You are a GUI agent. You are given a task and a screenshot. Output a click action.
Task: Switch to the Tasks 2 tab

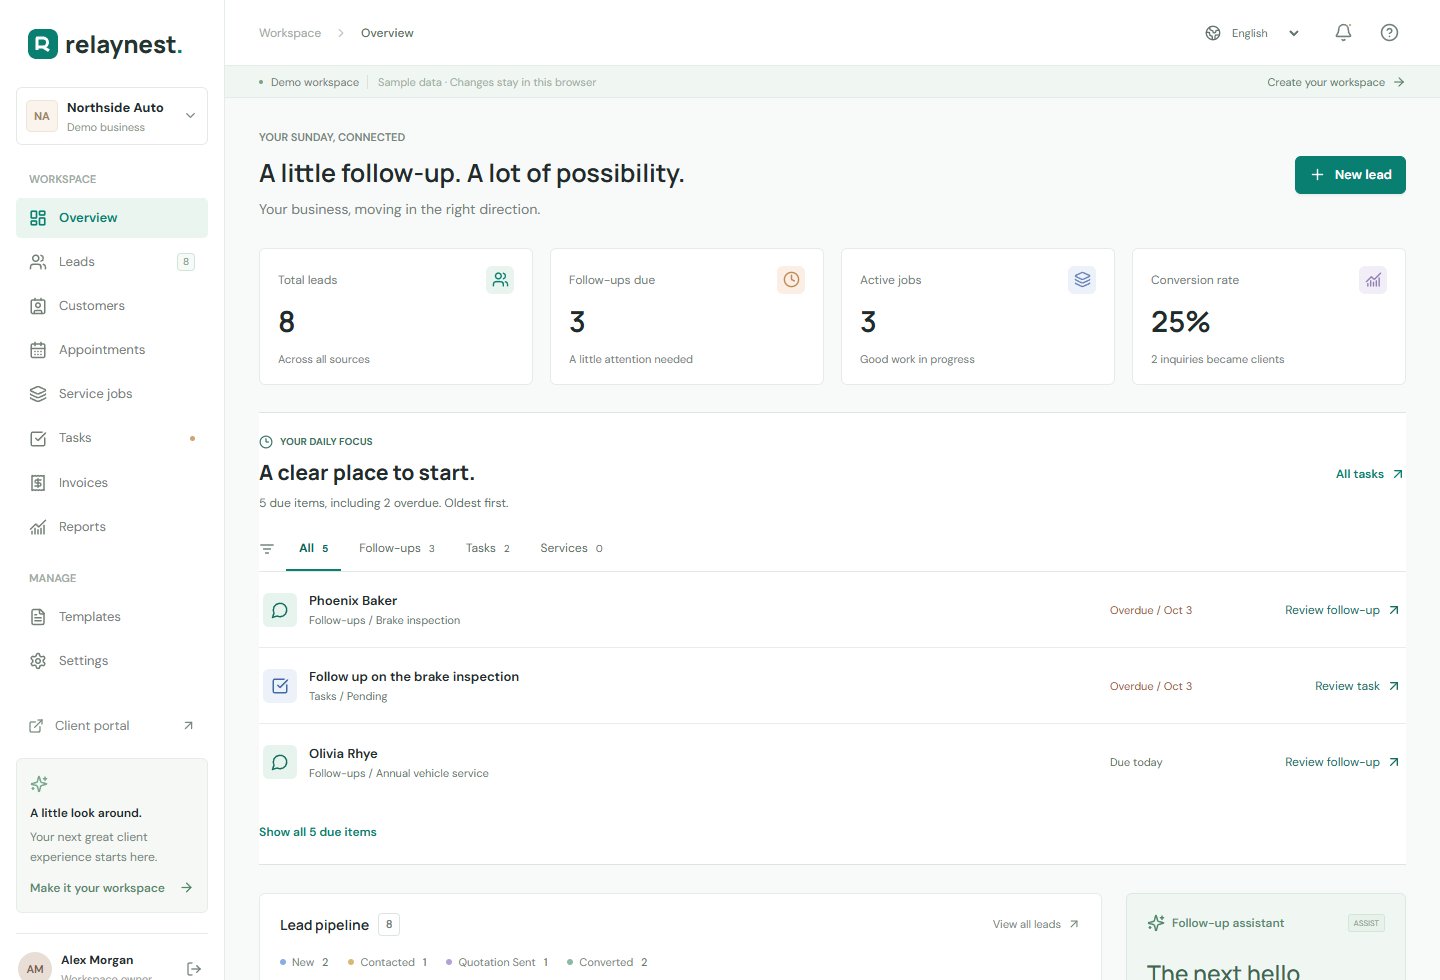[488, 548]
